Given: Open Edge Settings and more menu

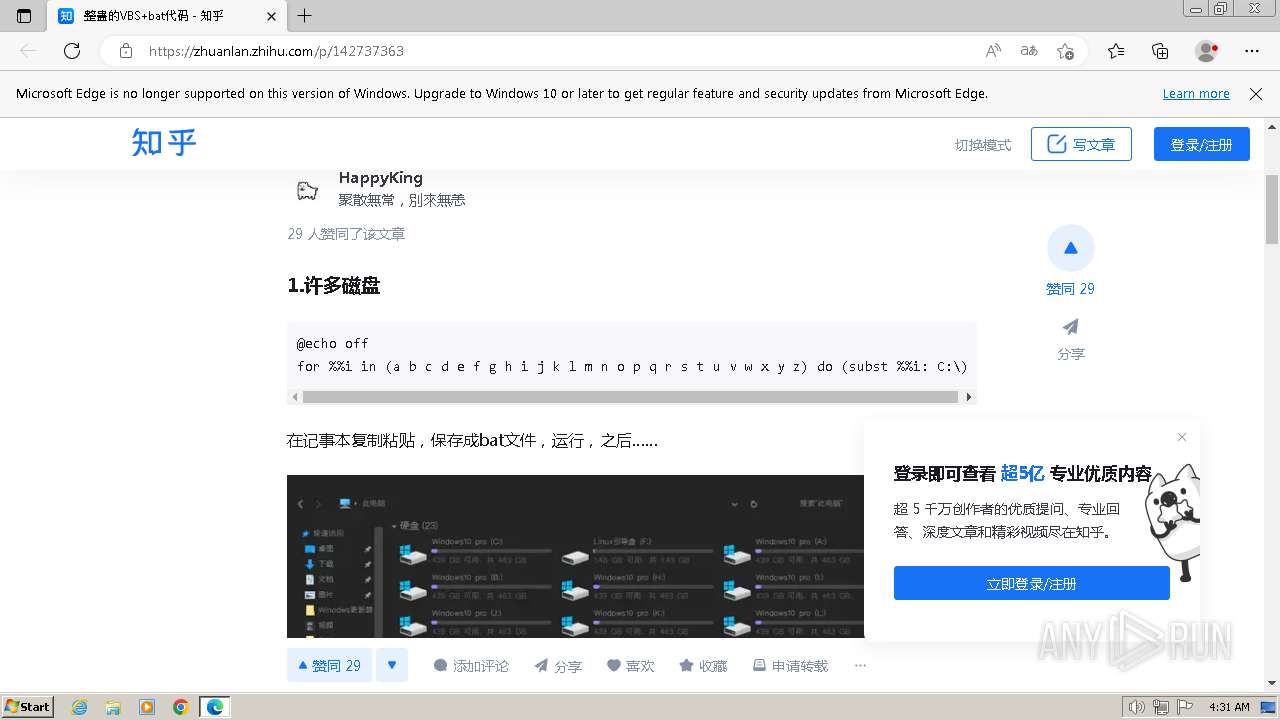Looking at the screenshot, I should 1252,51.
